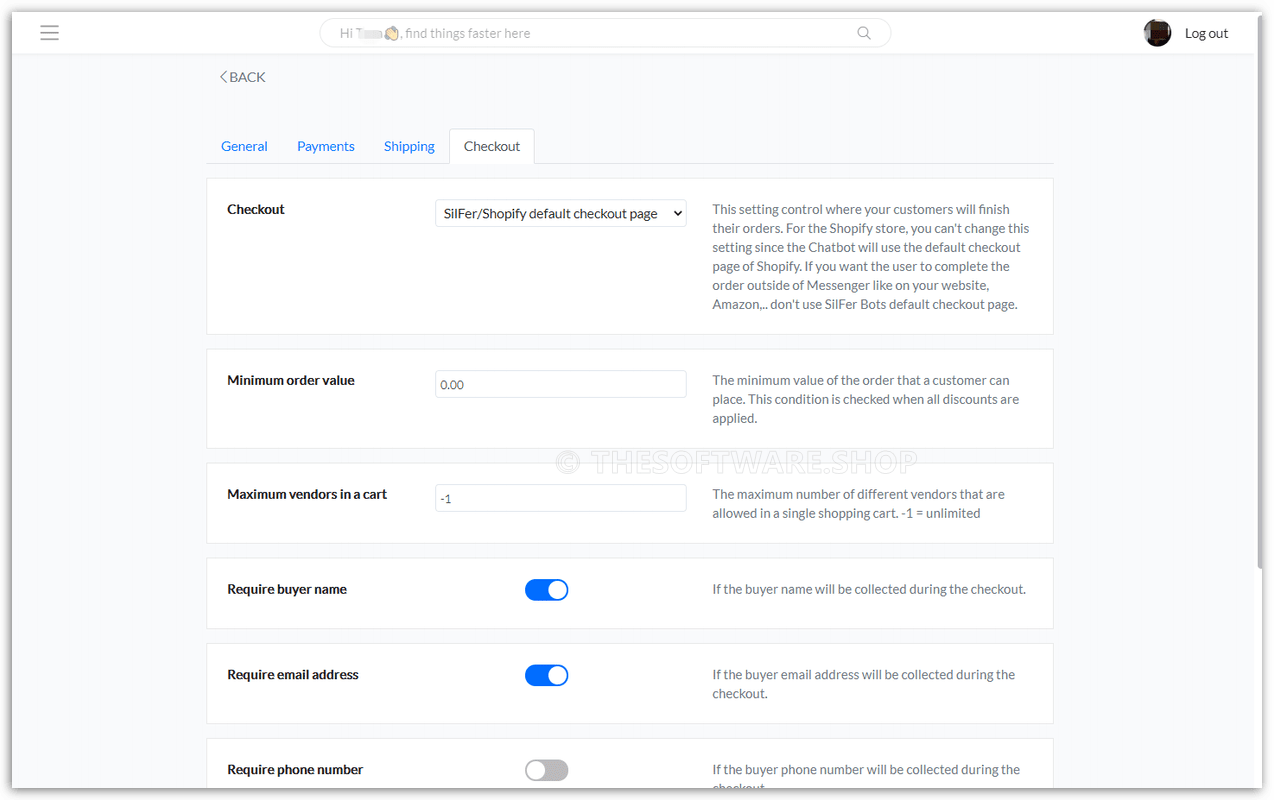Click the back chevron arrow icon
The image size is (1274, 800).
pyautogui.click(x=223, y=76)
